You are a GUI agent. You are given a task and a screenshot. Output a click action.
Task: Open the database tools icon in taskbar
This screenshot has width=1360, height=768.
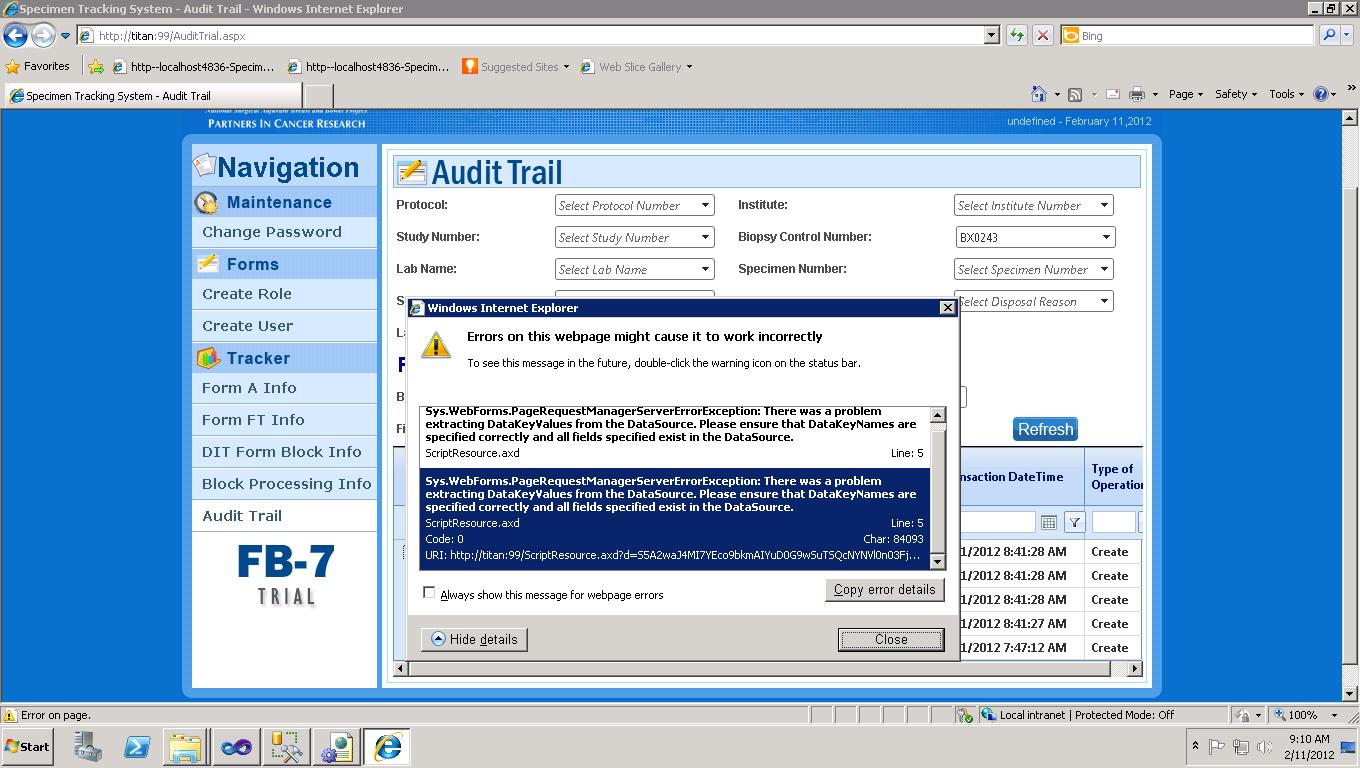286,747
